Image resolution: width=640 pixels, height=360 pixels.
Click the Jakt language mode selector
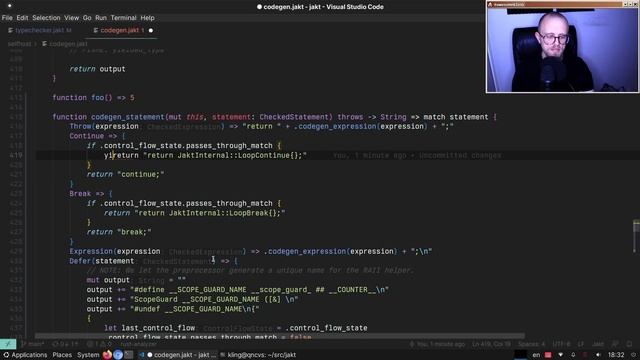(x=598, y=344)
